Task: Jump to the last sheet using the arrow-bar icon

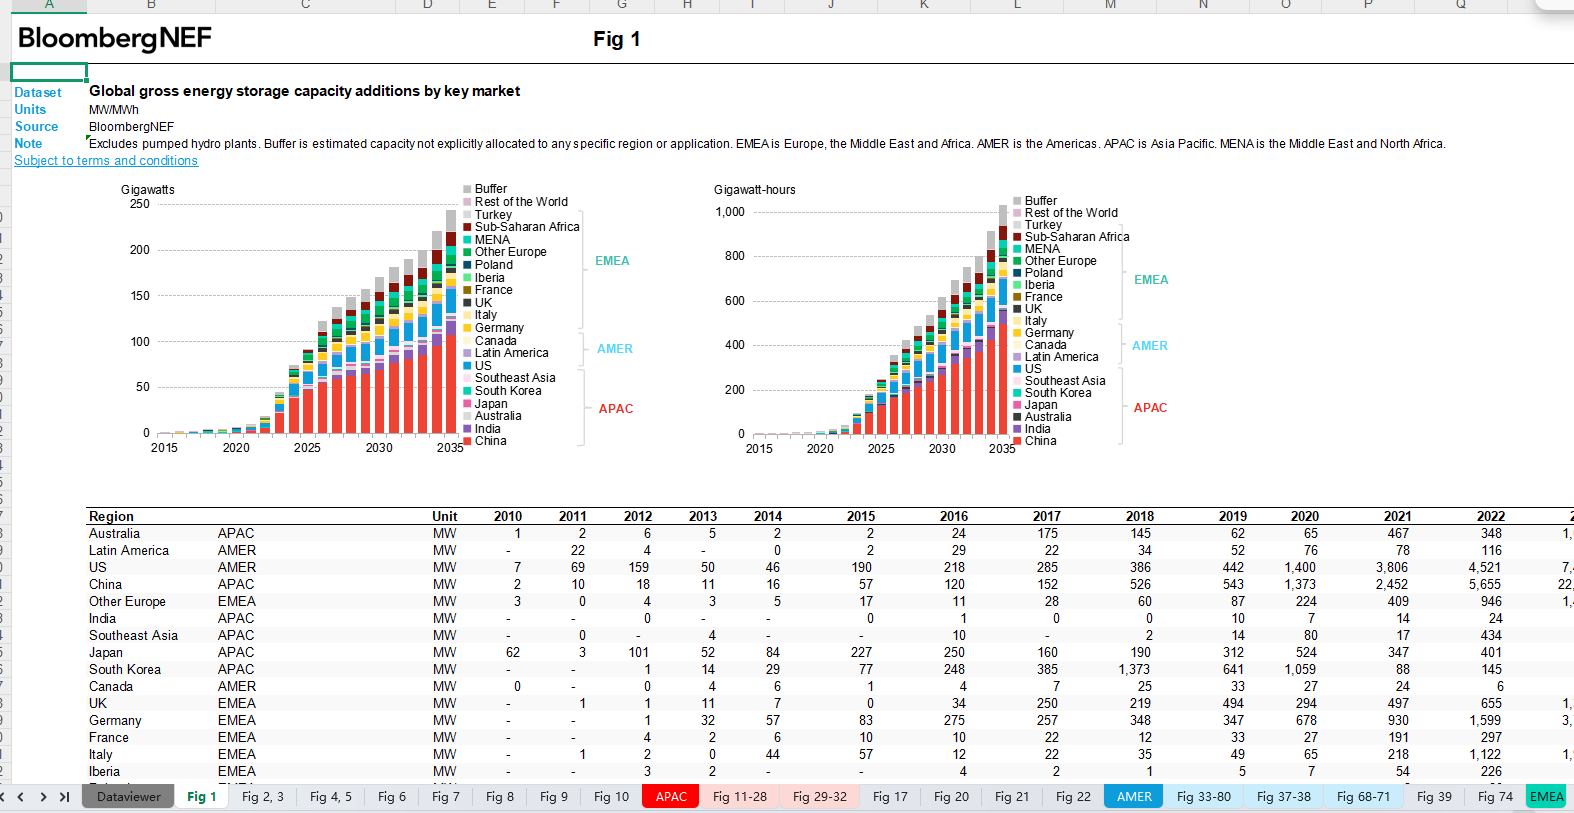Action: pos(64,797)
